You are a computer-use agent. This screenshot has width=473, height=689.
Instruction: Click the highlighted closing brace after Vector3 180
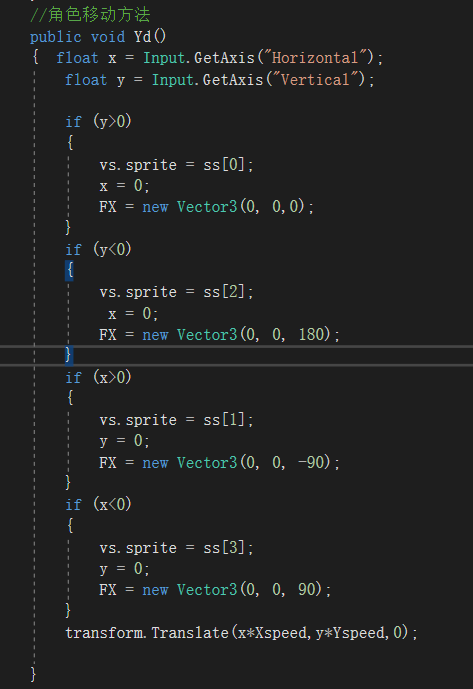69,355
